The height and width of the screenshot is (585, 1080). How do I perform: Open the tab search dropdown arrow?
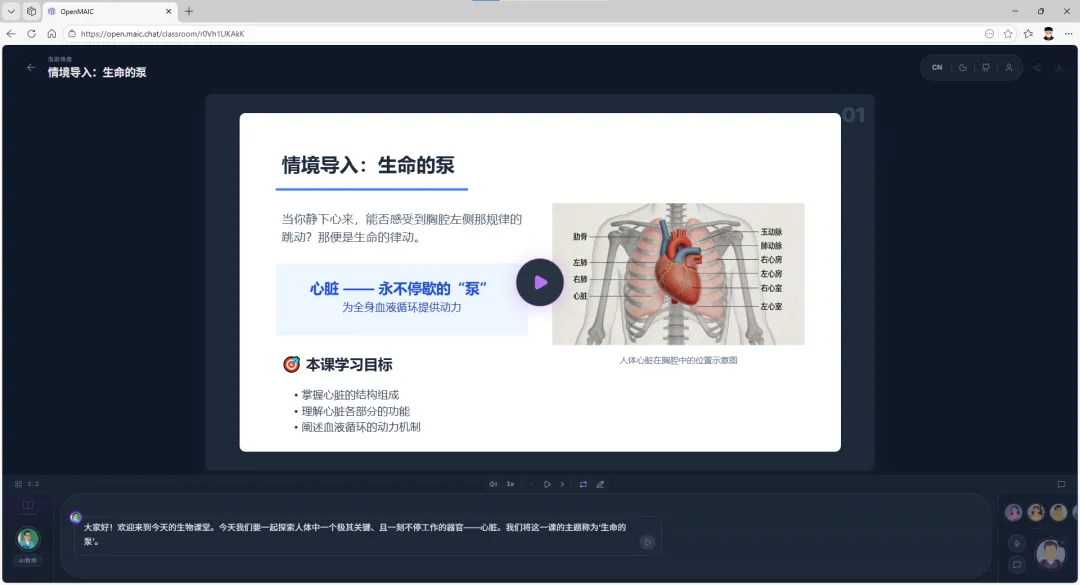11,12
